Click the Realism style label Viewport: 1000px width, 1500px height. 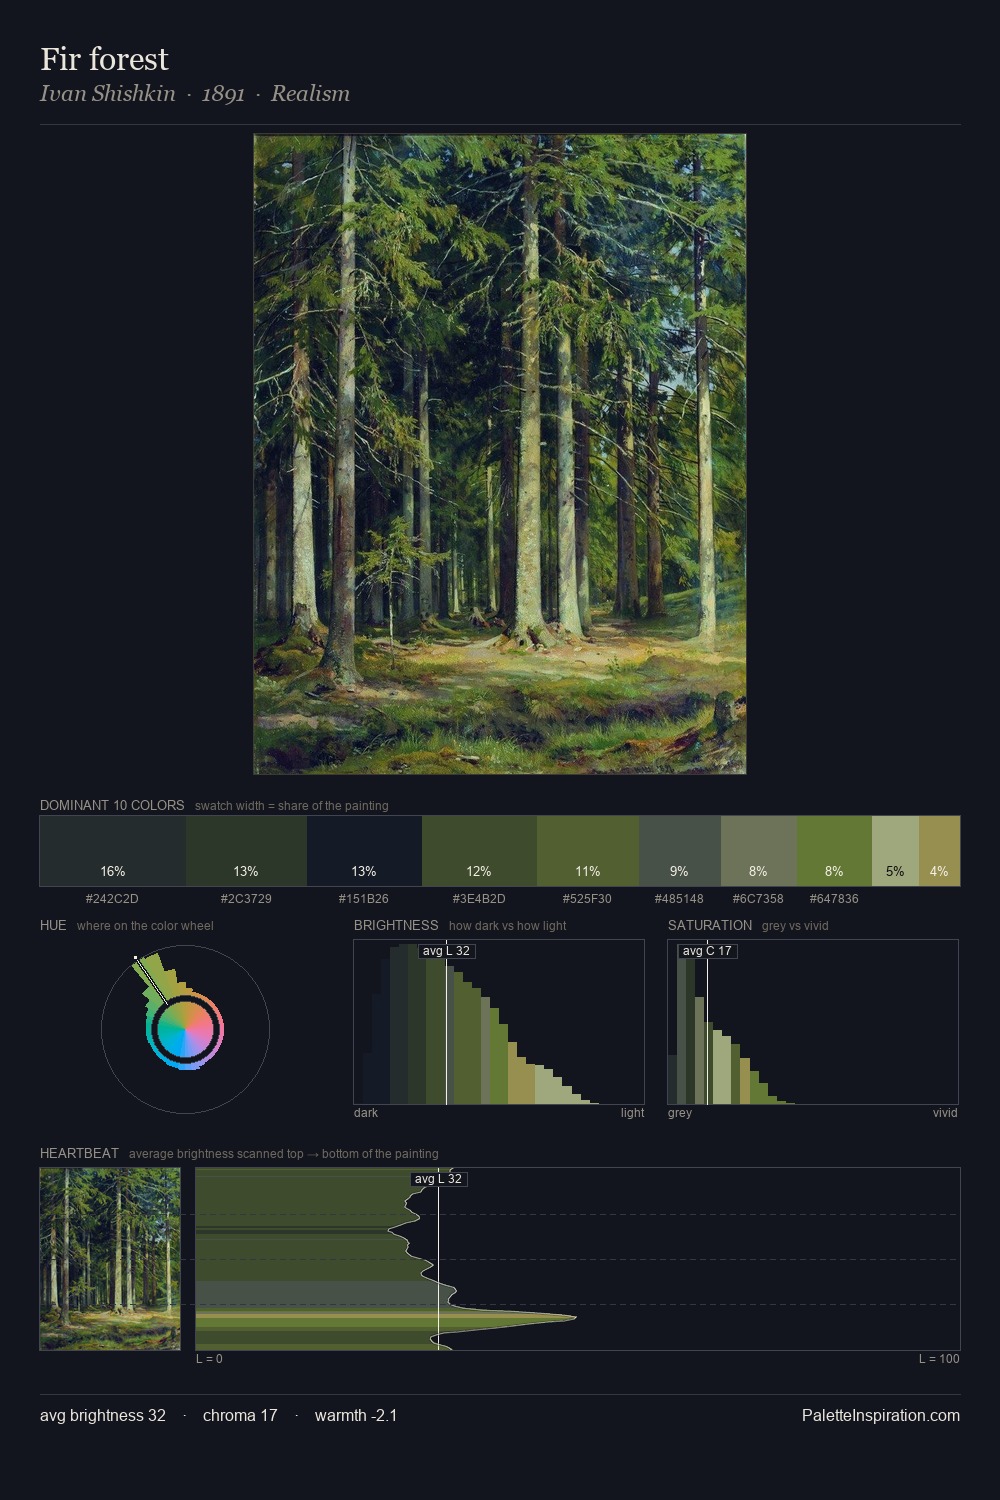click(310, 94)
